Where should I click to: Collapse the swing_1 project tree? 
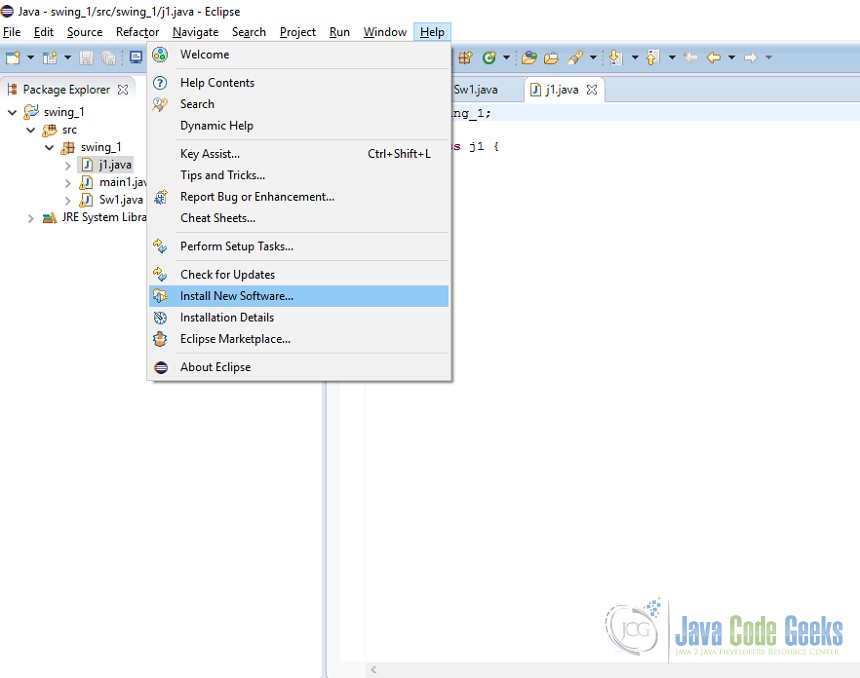tap(12, 111)
